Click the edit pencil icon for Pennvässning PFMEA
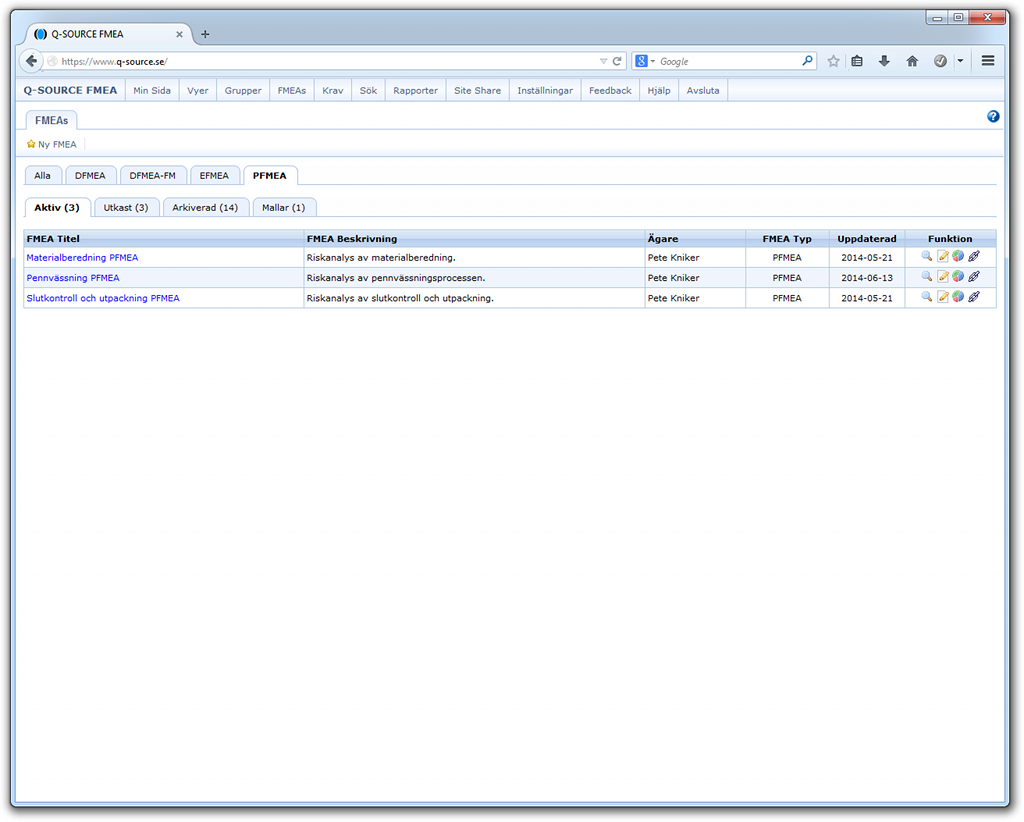 pos(942,277)
